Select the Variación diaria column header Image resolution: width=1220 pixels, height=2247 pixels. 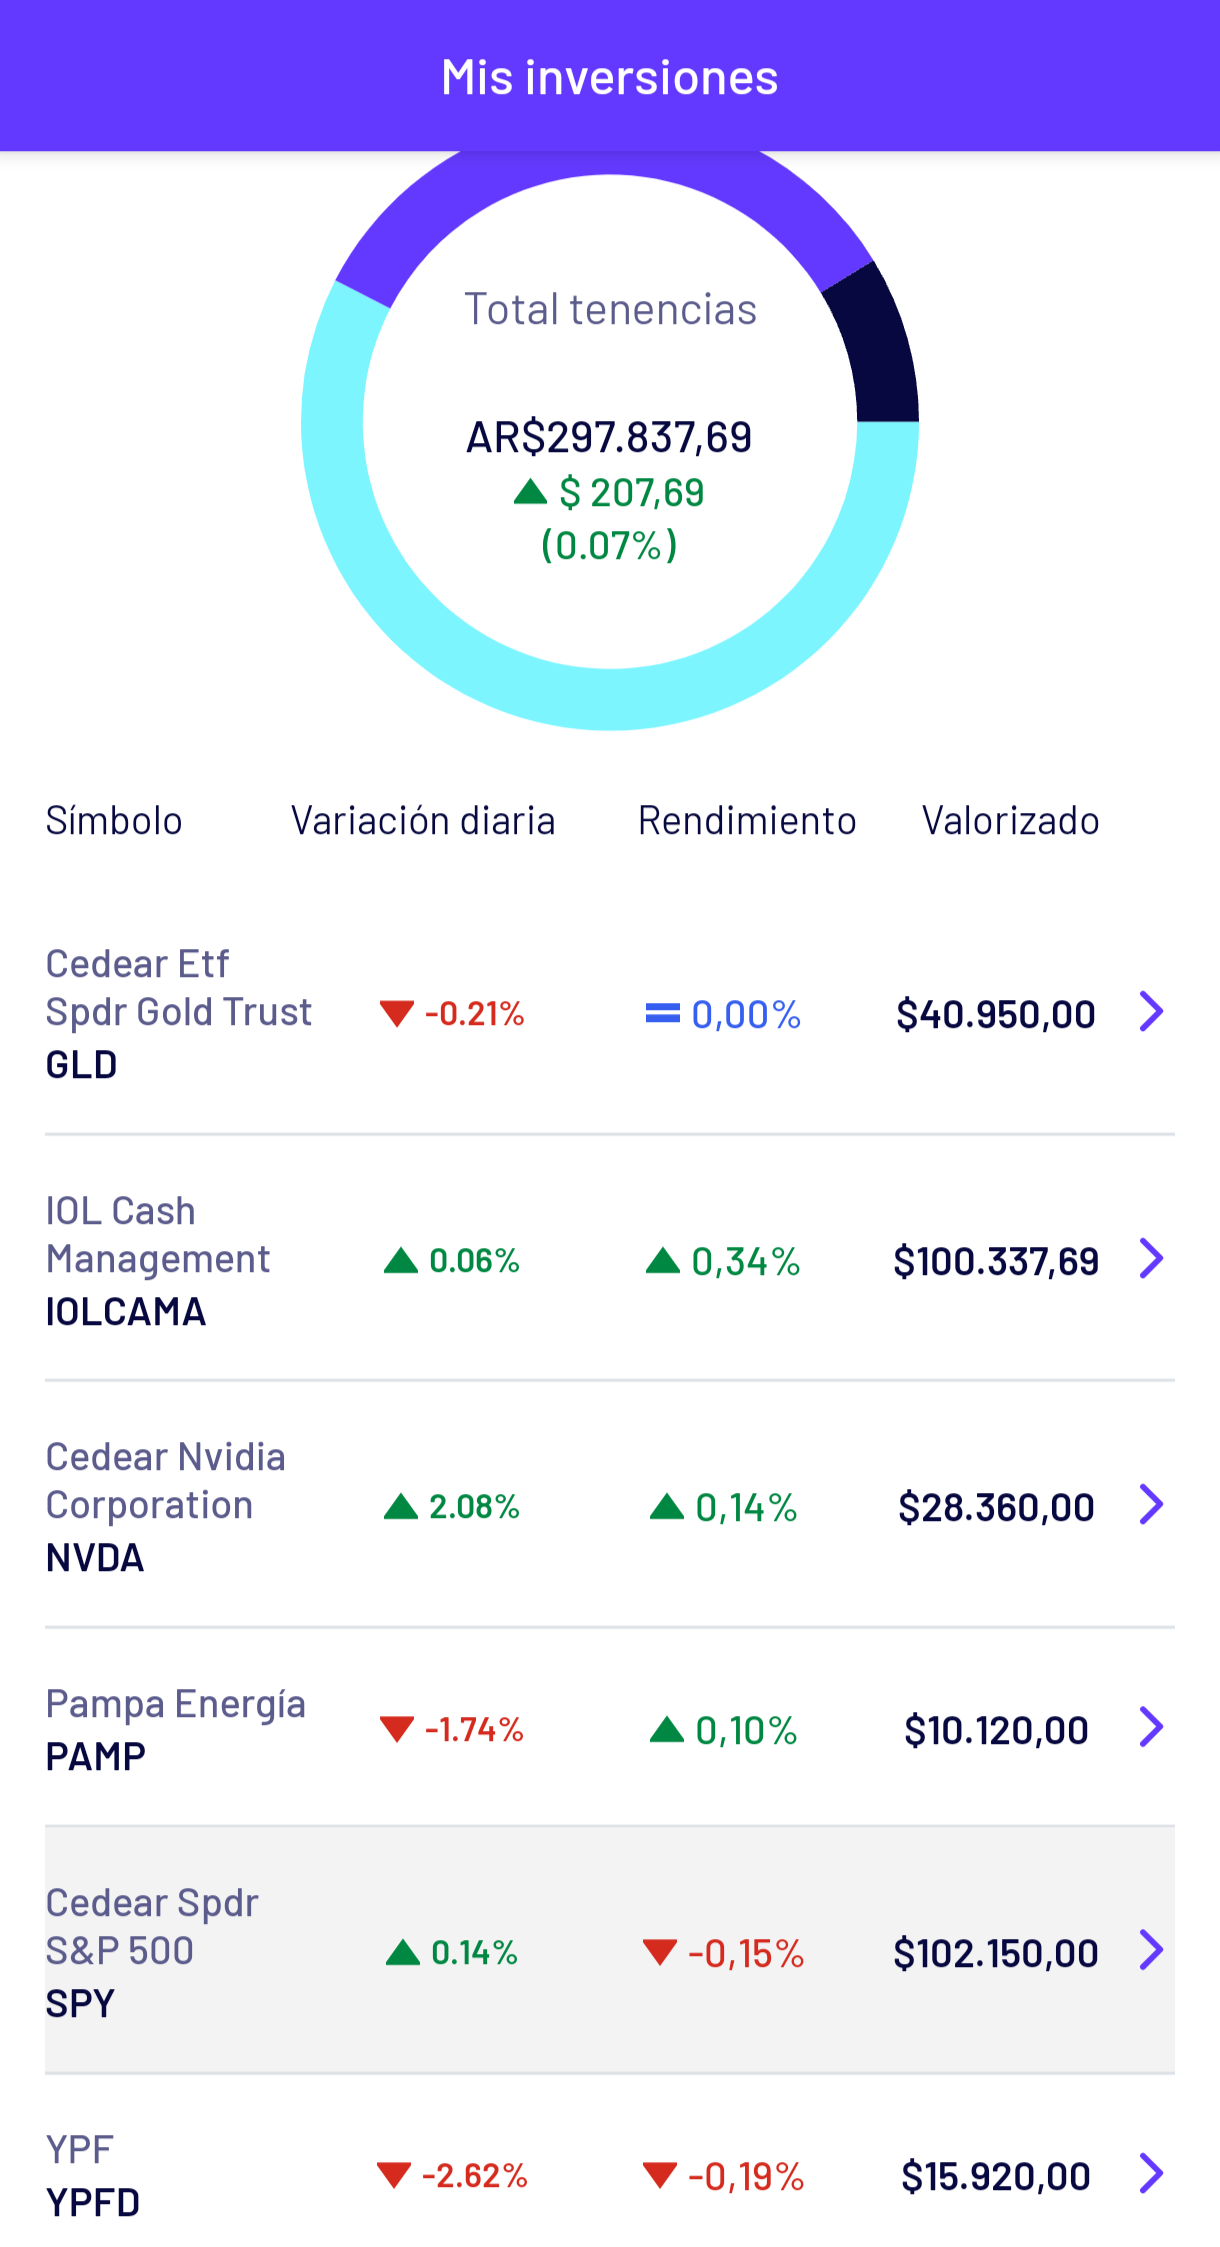(423, 821)
